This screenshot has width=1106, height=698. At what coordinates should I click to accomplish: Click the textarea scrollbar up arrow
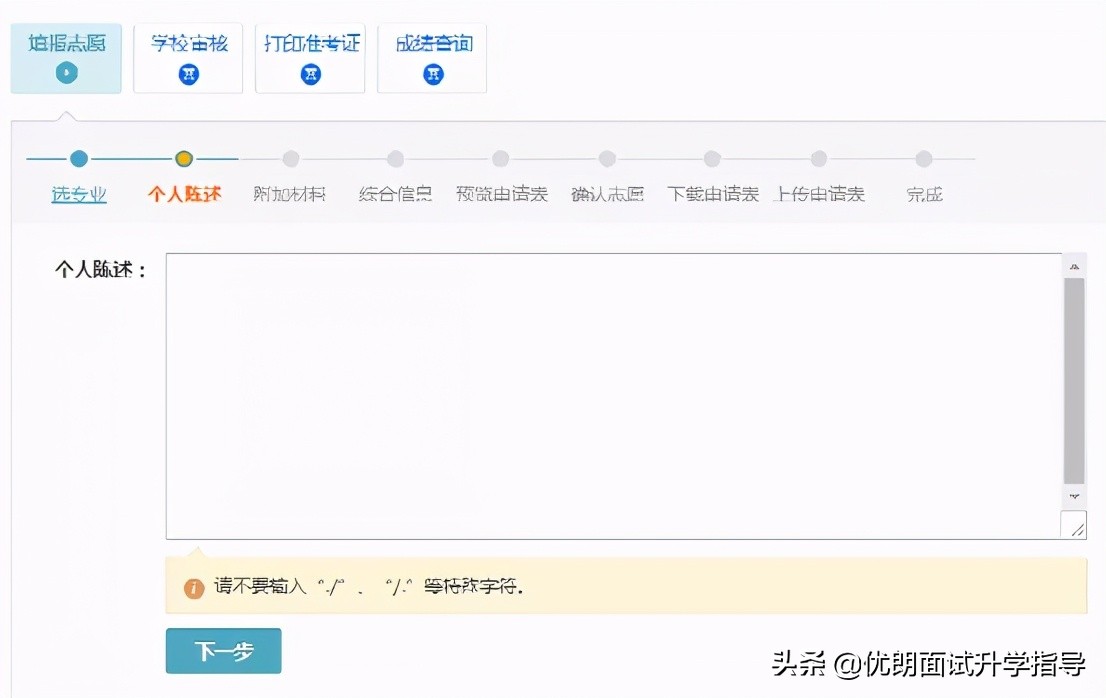[x=1074, y=267]
